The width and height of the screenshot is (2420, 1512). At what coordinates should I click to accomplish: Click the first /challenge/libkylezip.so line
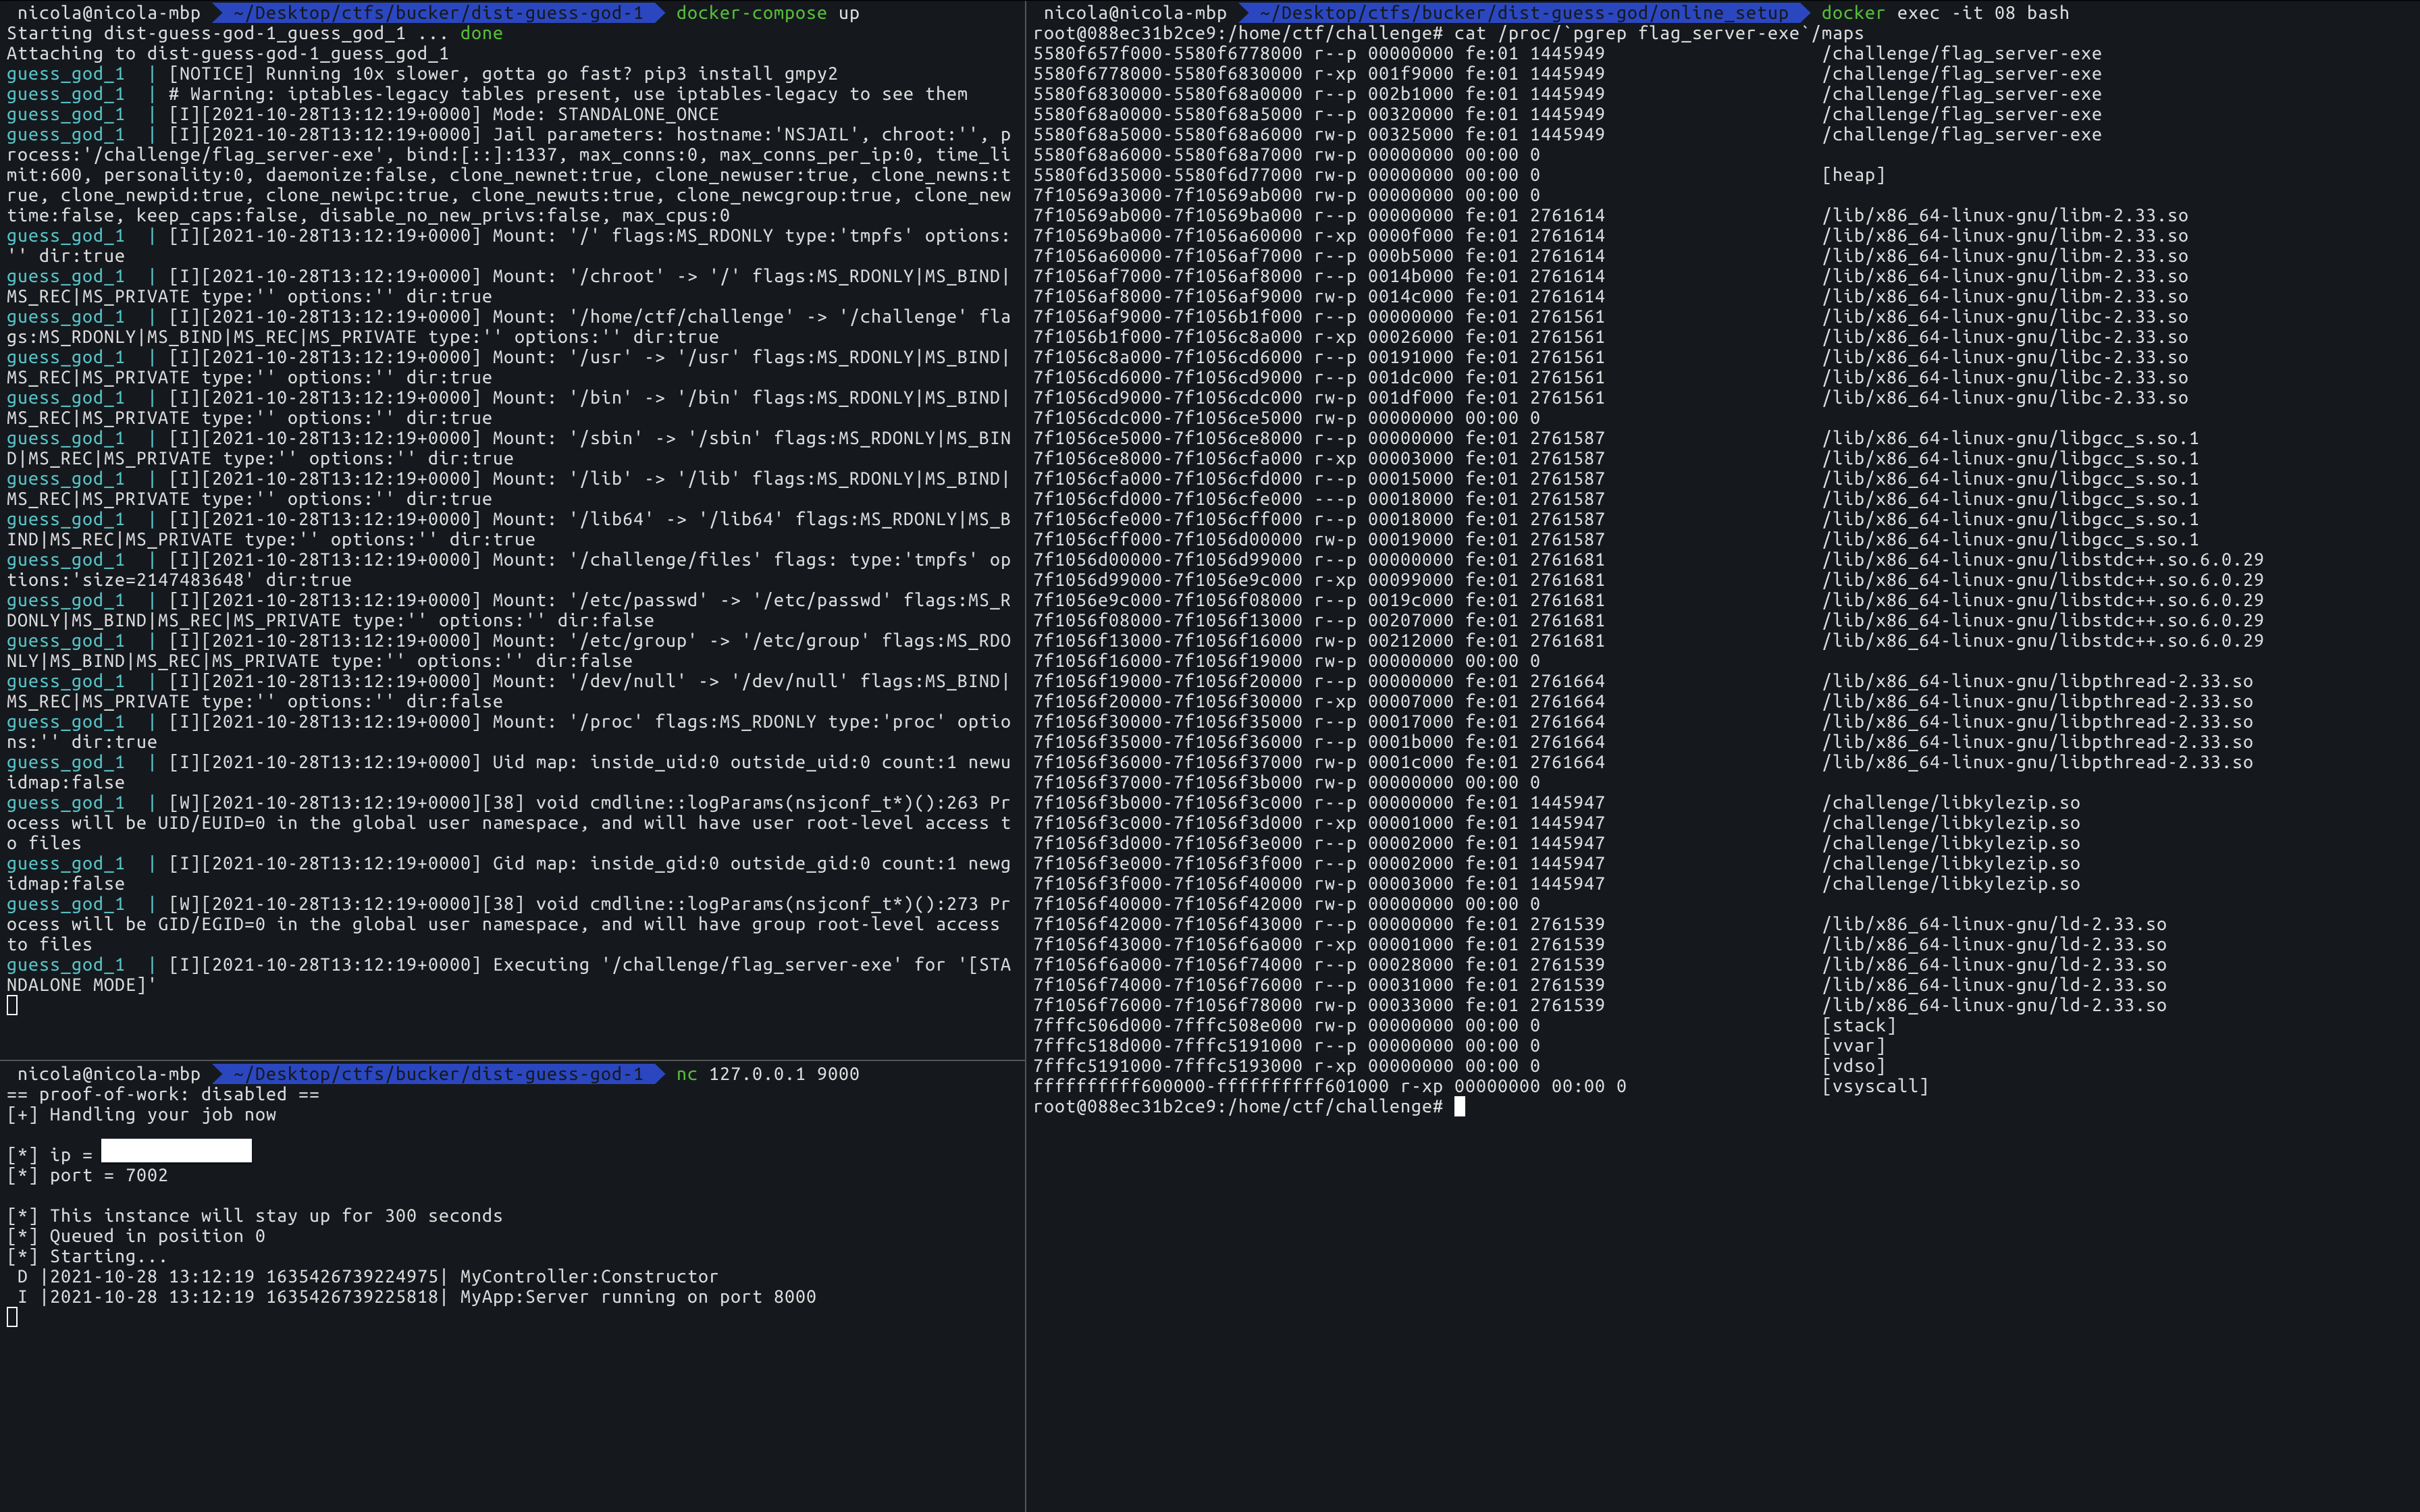pyautogui.click(x=1950, y=803)
